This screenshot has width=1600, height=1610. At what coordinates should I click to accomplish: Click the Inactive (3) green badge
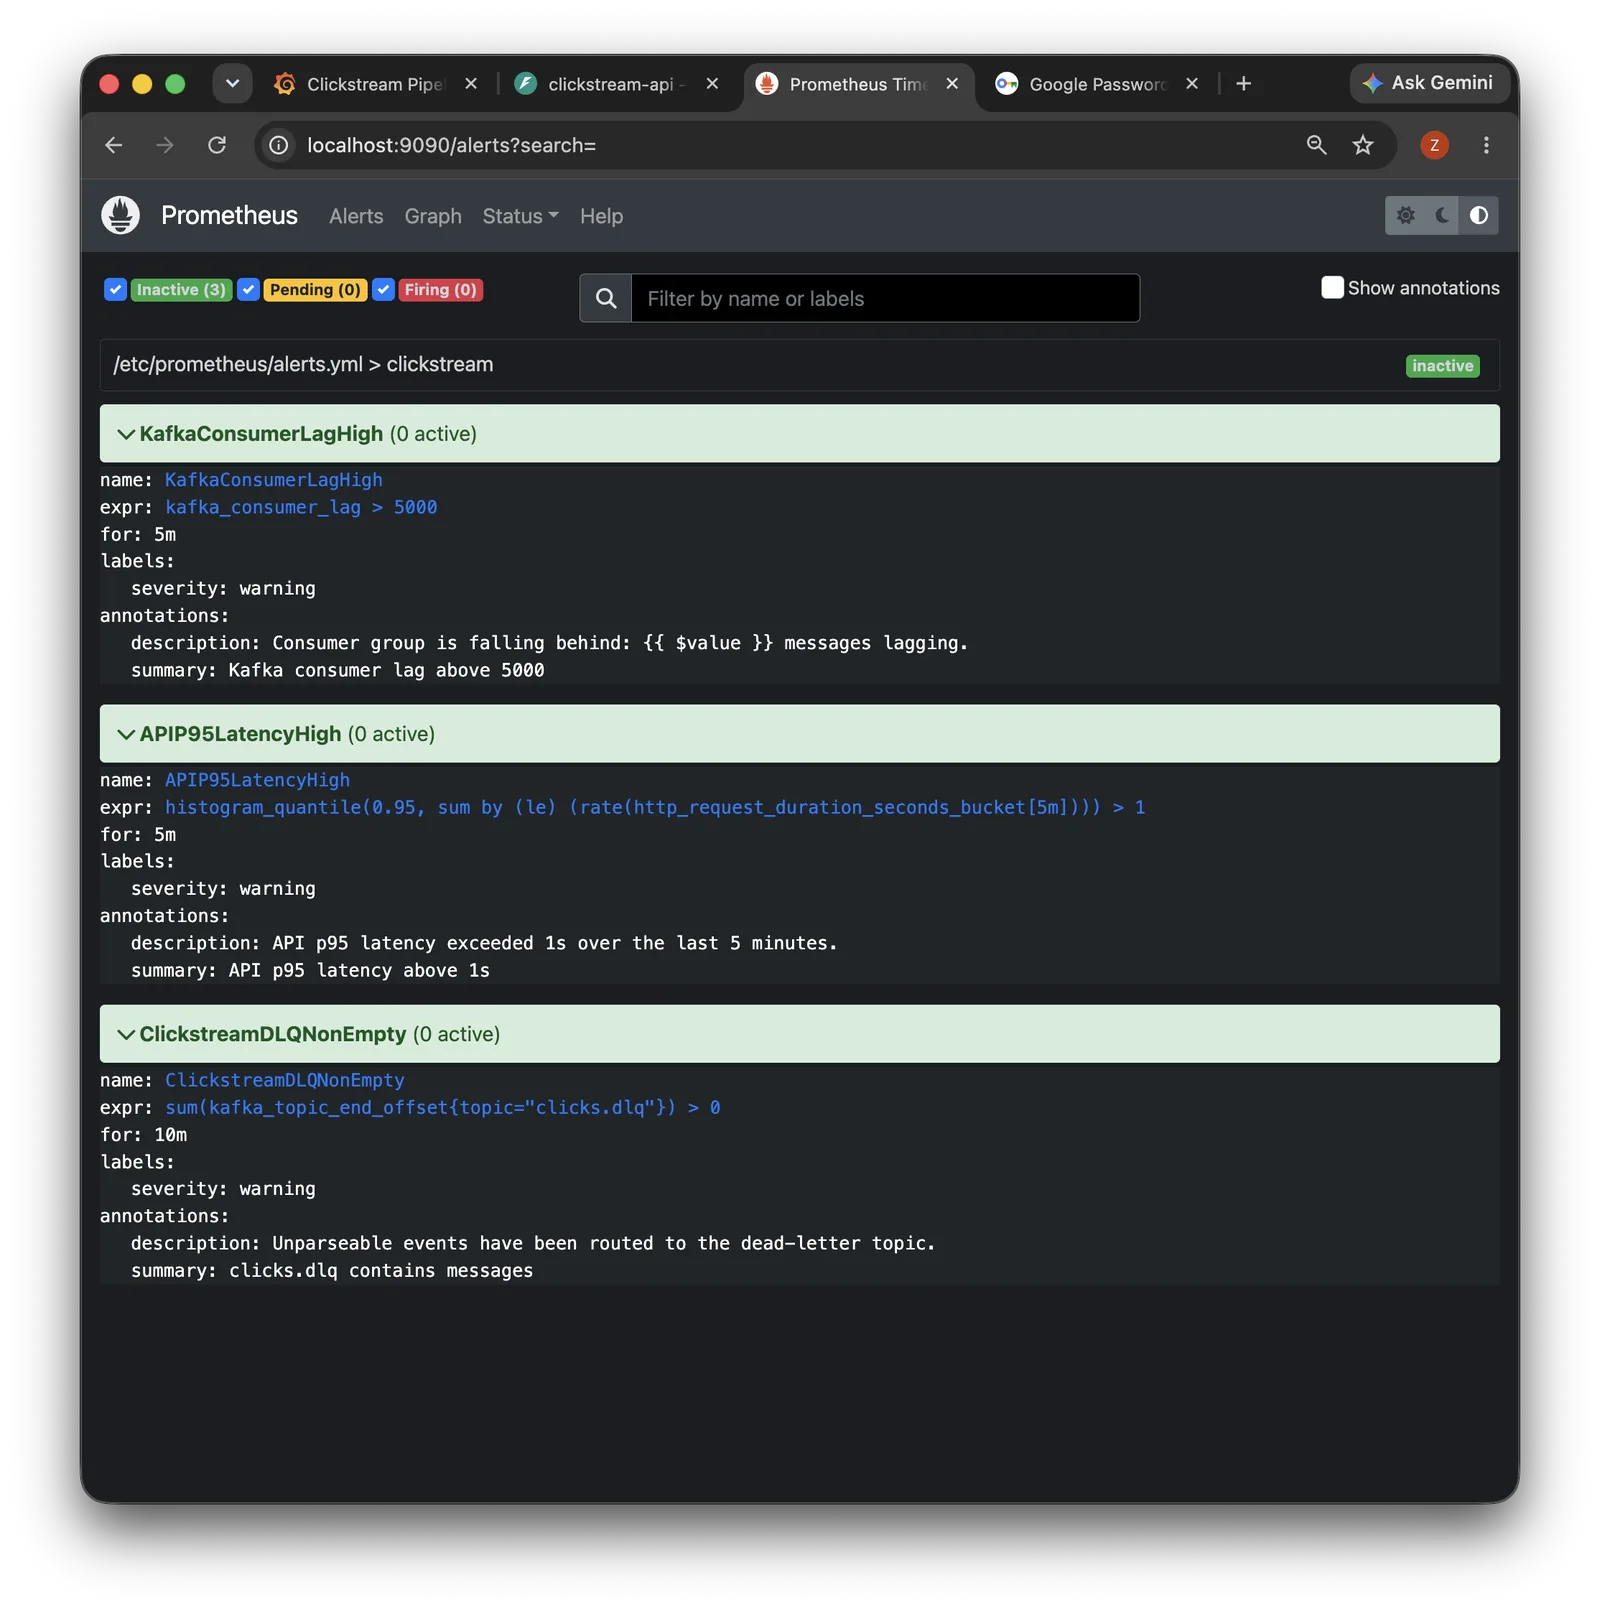[181, 290]
